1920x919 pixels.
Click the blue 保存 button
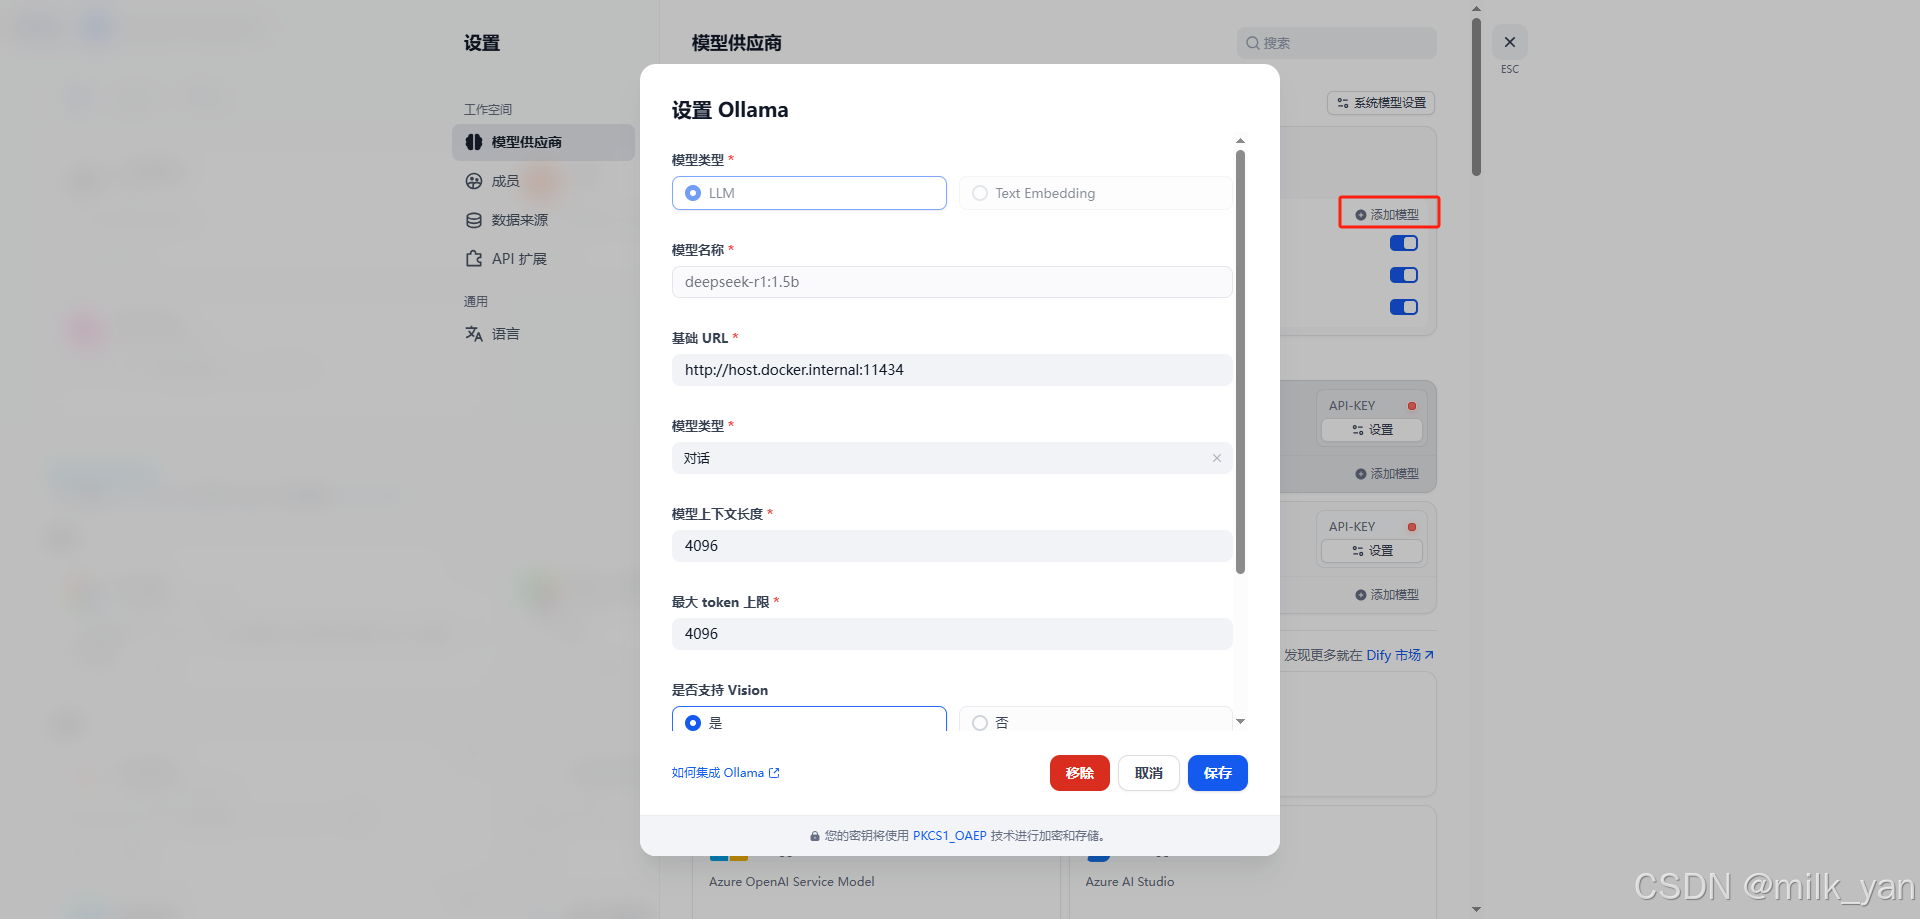pyautogui.click(x=1218, y=773)
